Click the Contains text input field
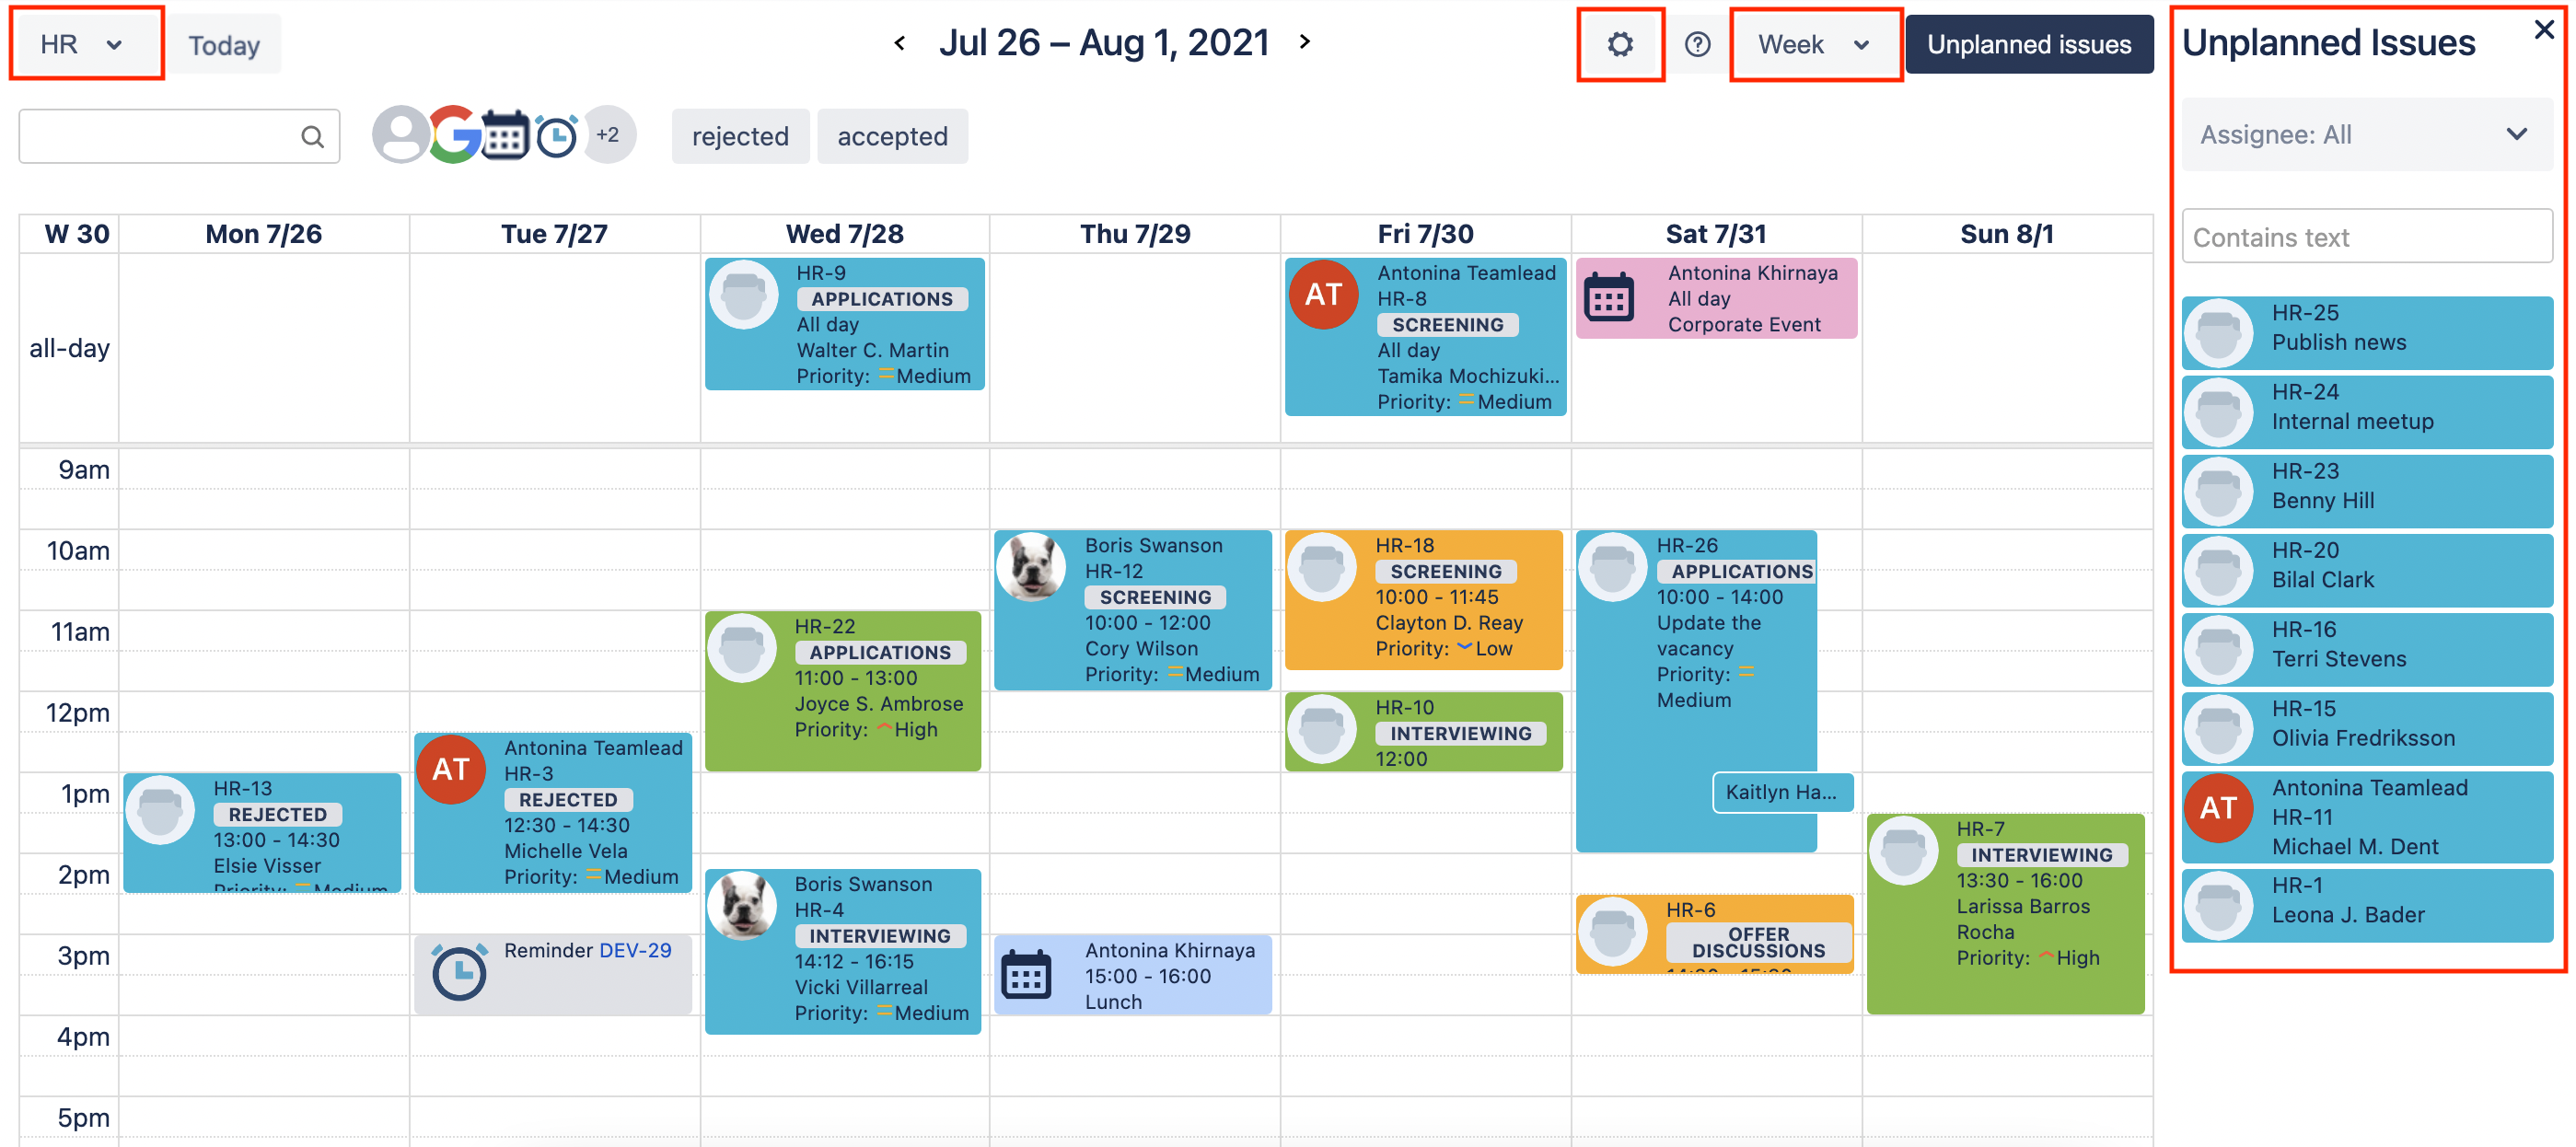The width and height of the screenshot is (2576, 1147). tap(2365, 238)
